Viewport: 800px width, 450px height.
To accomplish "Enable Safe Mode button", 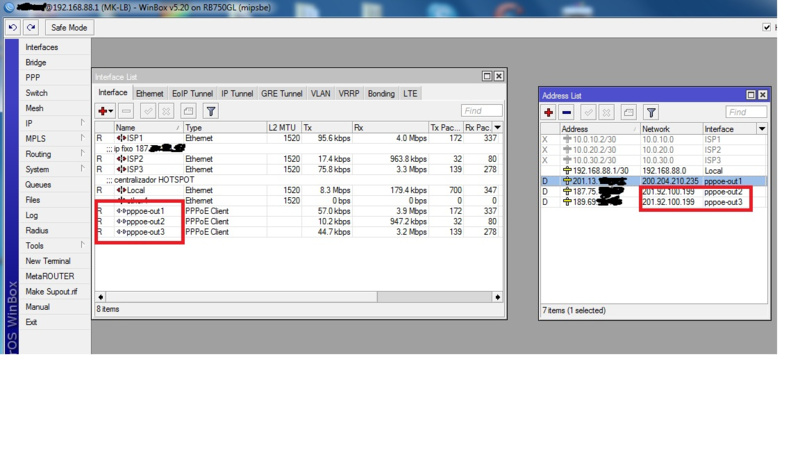I will [69, 28].
